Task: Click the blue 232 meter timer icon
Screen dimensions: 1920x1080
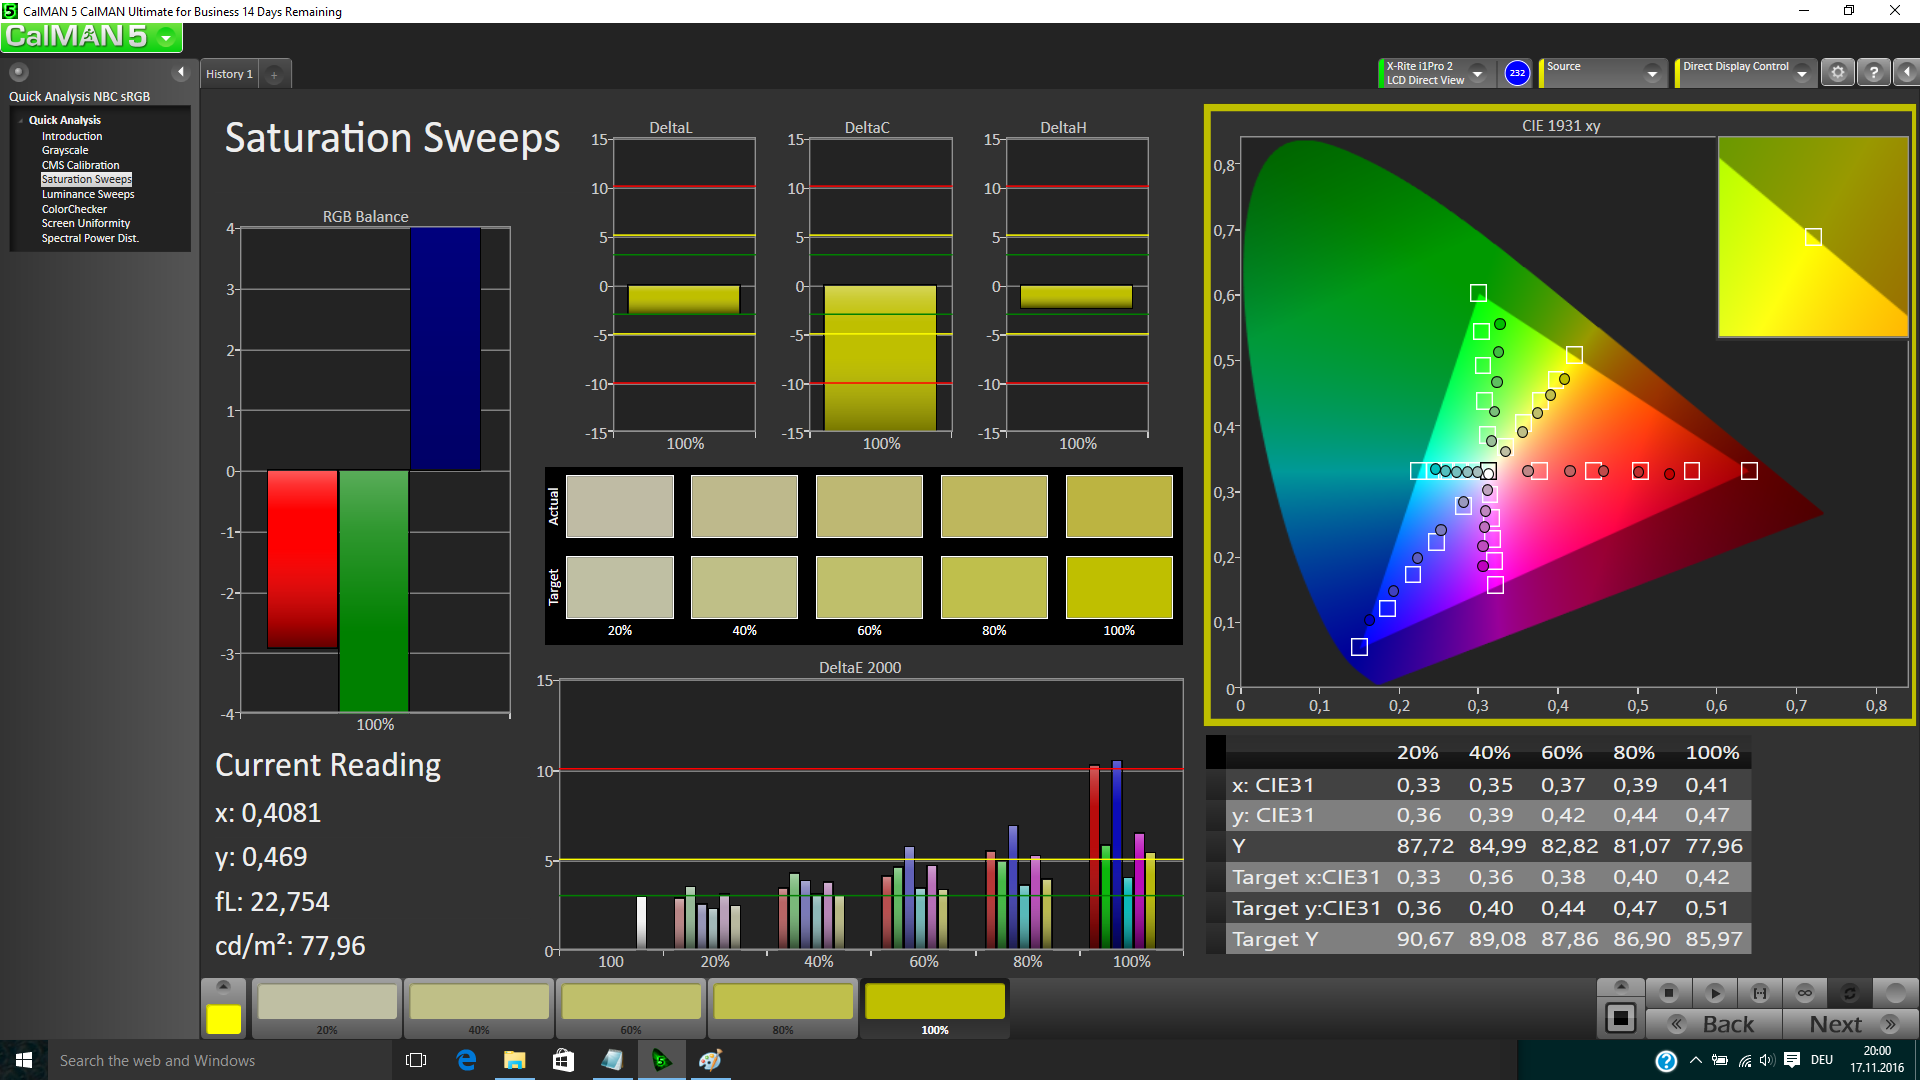Action: pos(1517,73)
